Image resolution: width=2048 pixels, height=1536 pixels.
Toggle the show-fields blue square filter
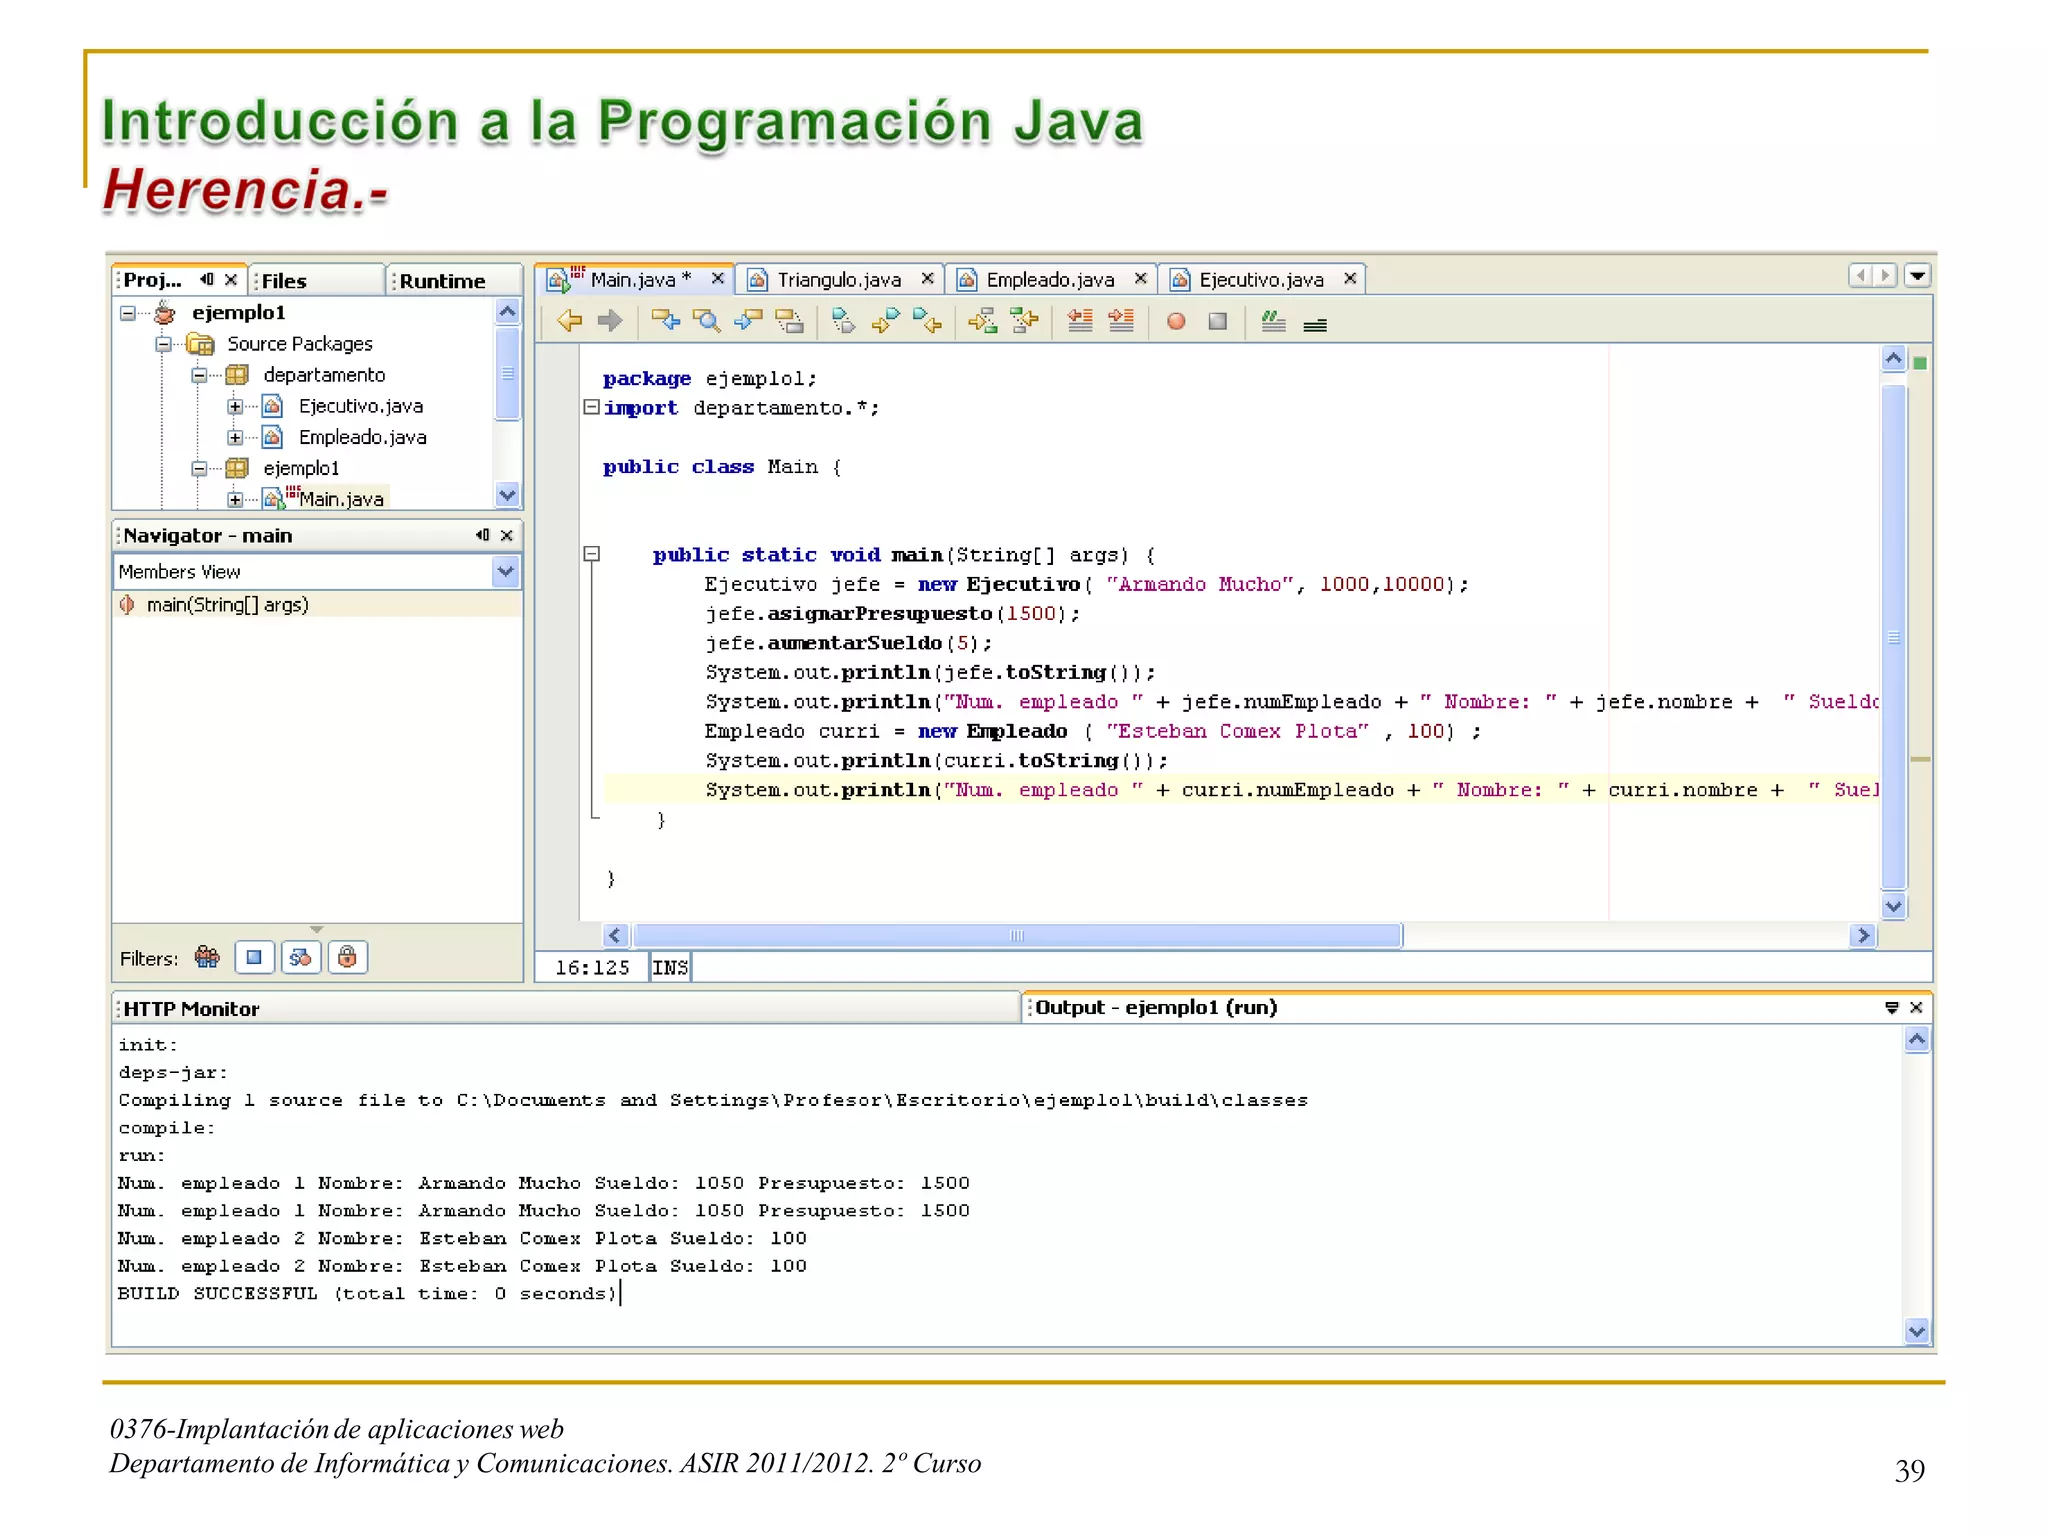[254, 957]
